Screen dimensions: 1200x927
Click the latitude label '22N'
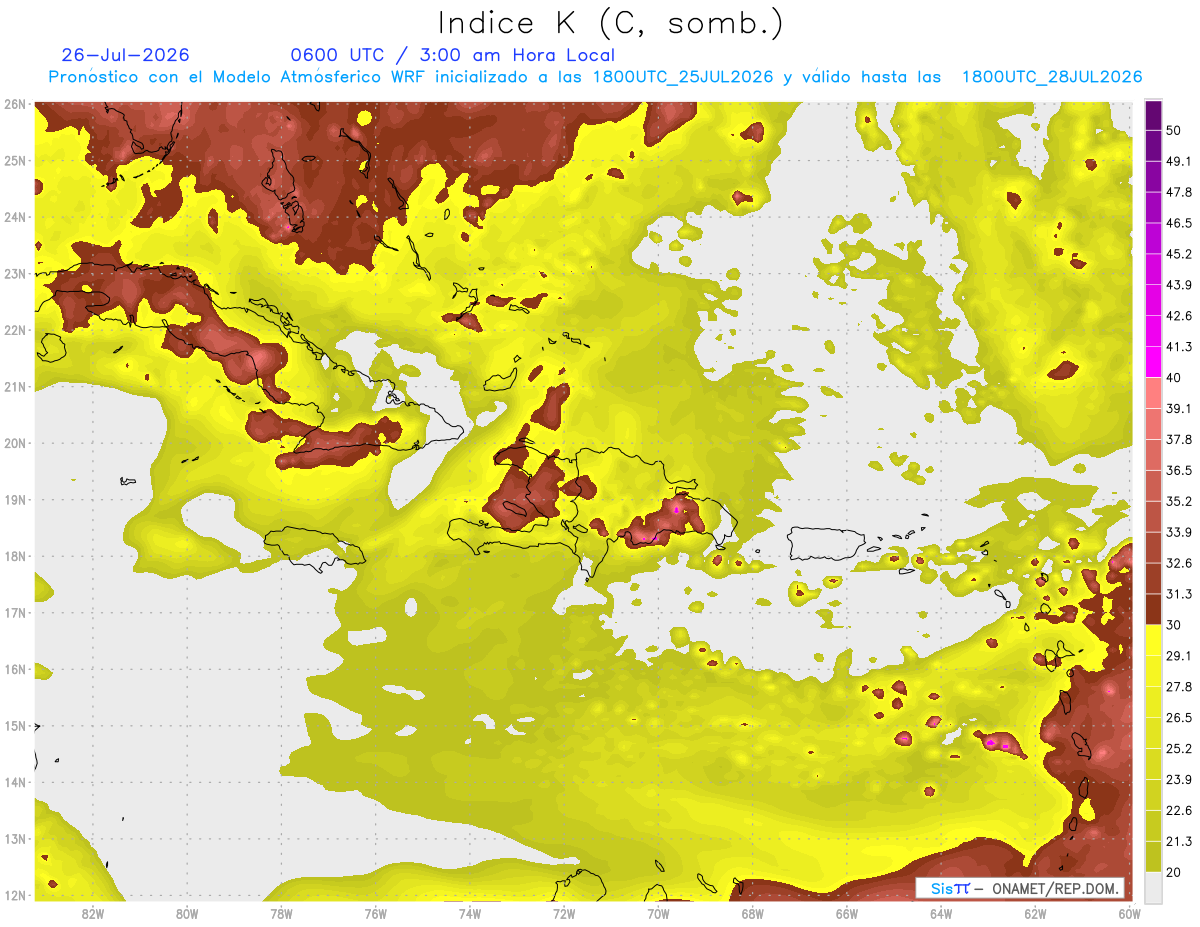click(15, 330)
